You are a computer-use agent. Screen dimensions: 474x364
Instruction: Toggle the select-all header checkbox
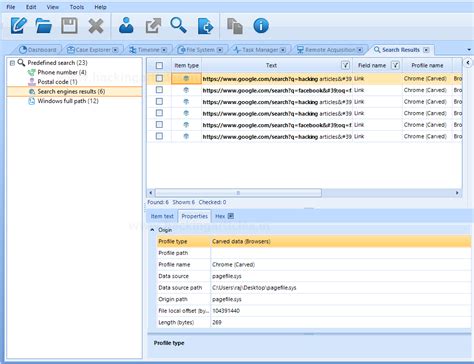159,66
